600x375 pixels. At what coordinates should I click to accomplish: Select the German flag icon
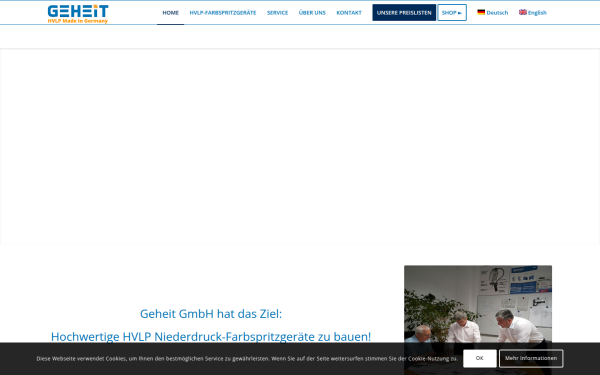point(481,12)
